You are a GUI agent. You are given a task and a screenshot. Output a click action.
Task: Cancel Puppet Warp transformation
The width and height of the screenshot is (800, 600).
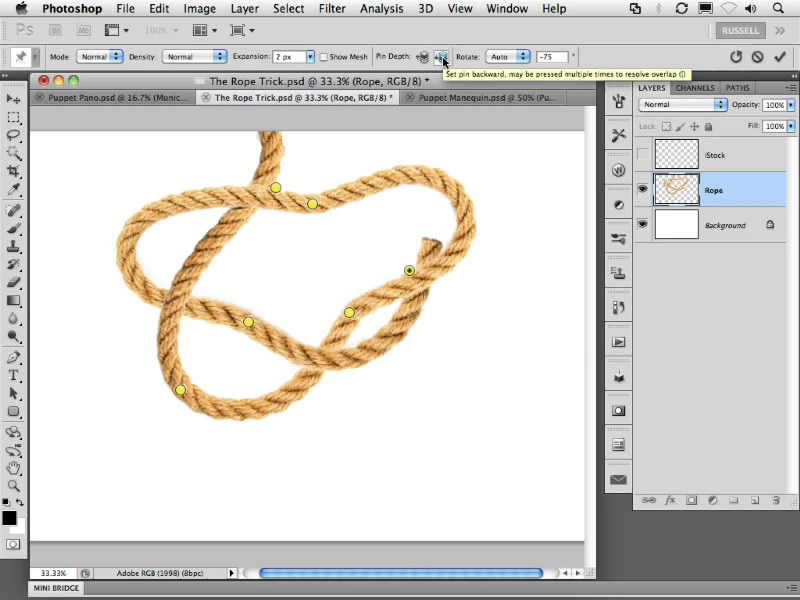click(757, 57)
